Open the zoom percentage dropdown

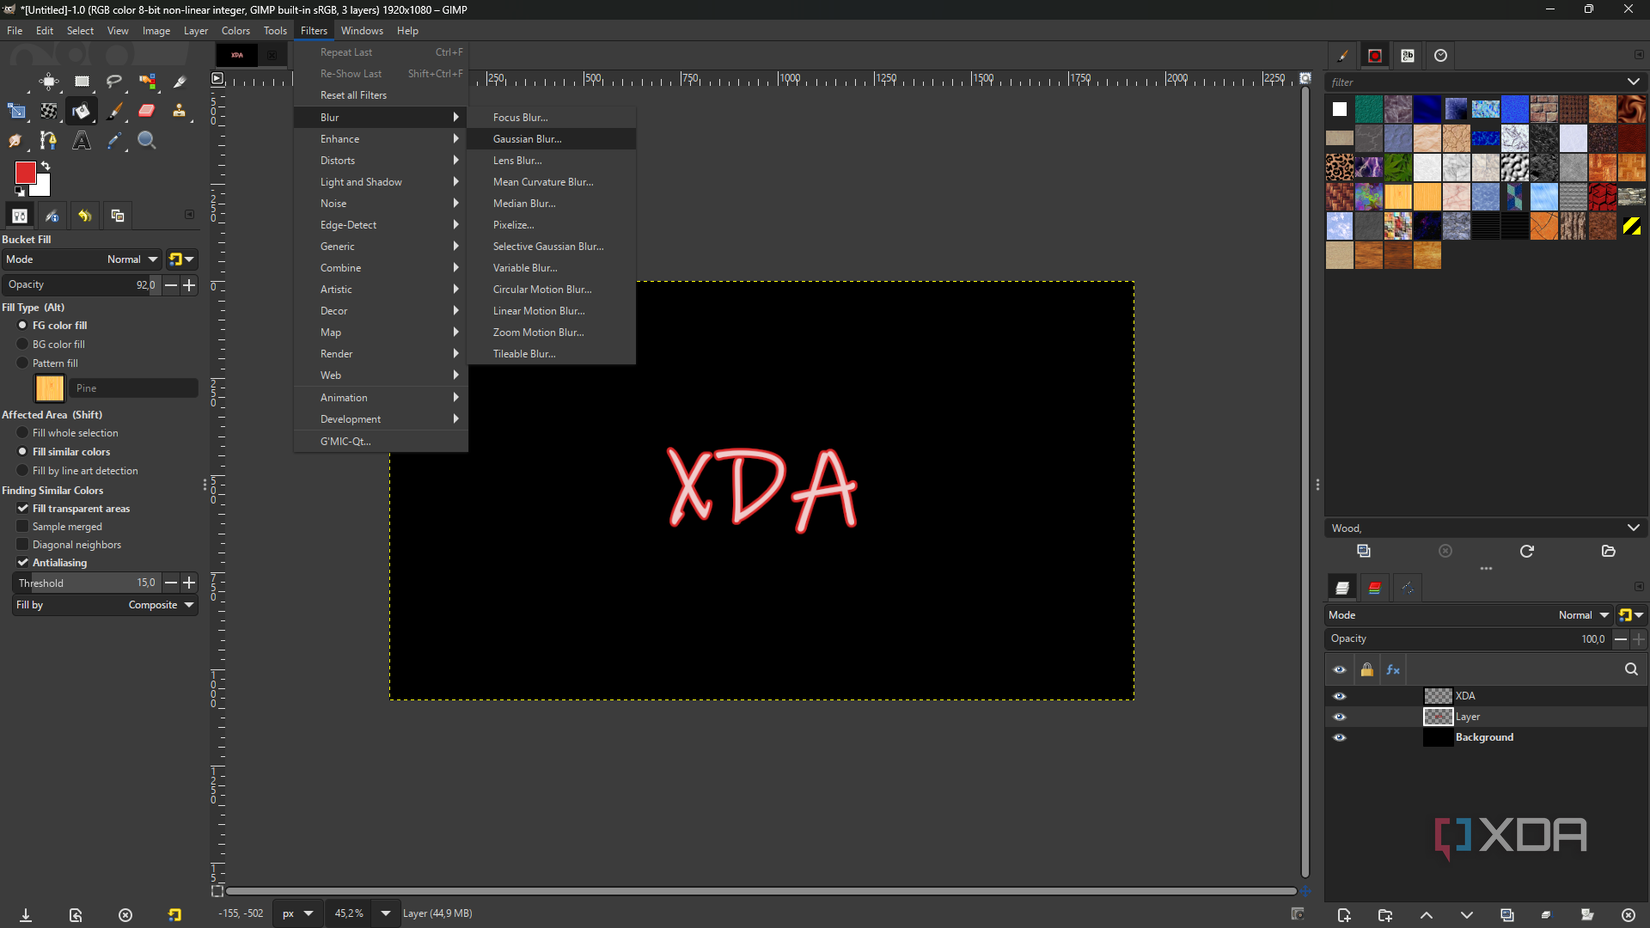coord(385,913)
